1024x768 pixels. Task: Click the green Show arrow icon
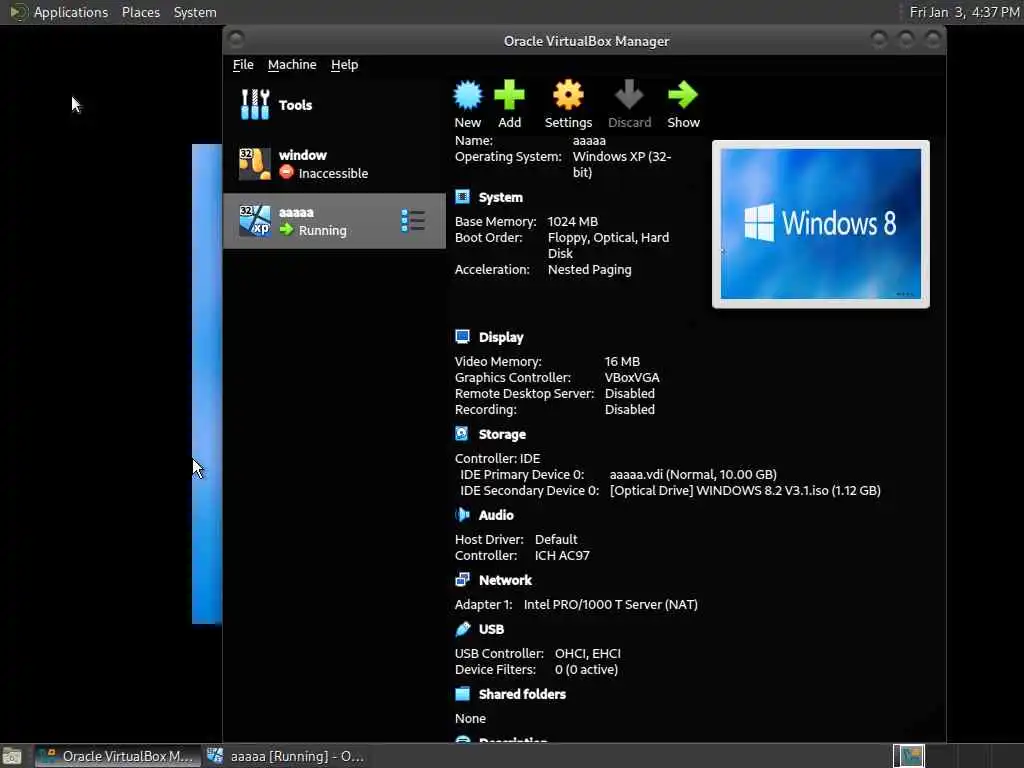pos(683,95)
